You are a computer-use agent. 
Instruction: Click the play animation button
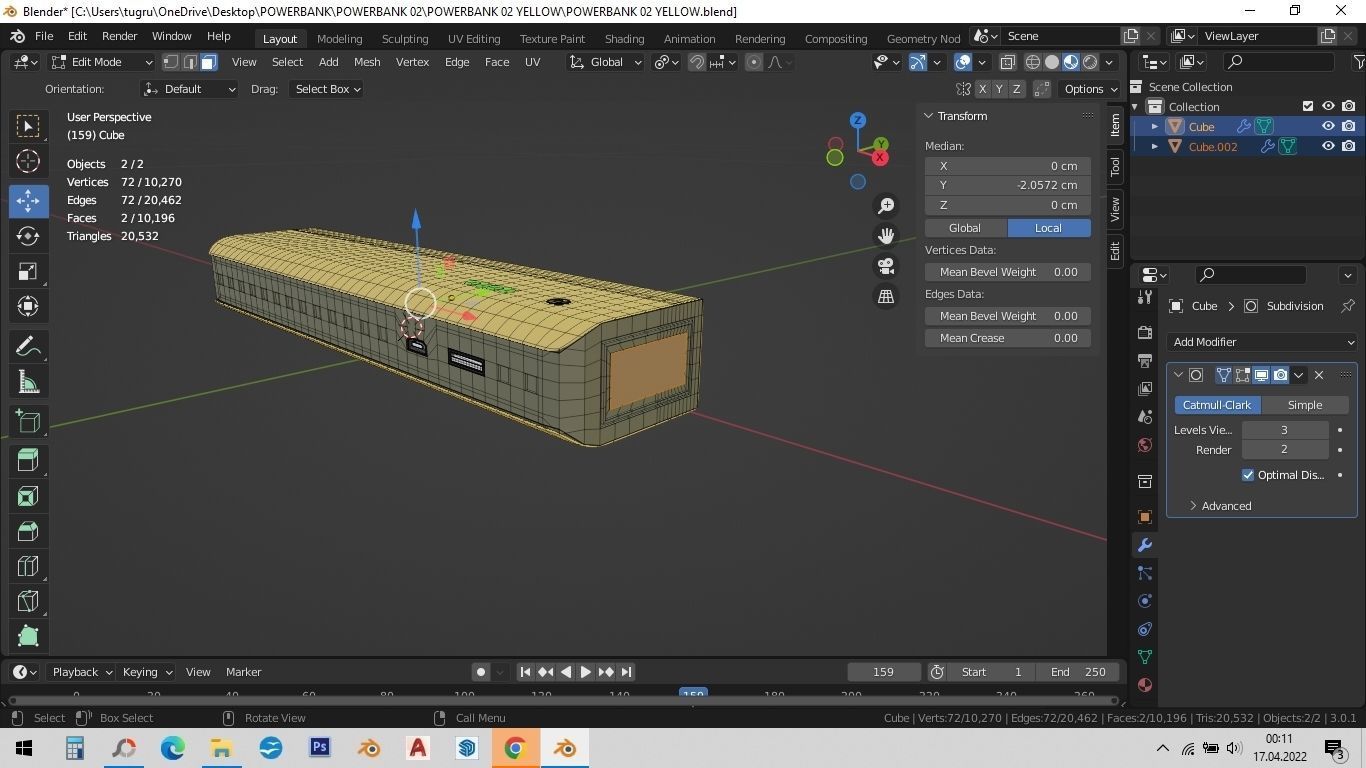click(x=586, y=672)
